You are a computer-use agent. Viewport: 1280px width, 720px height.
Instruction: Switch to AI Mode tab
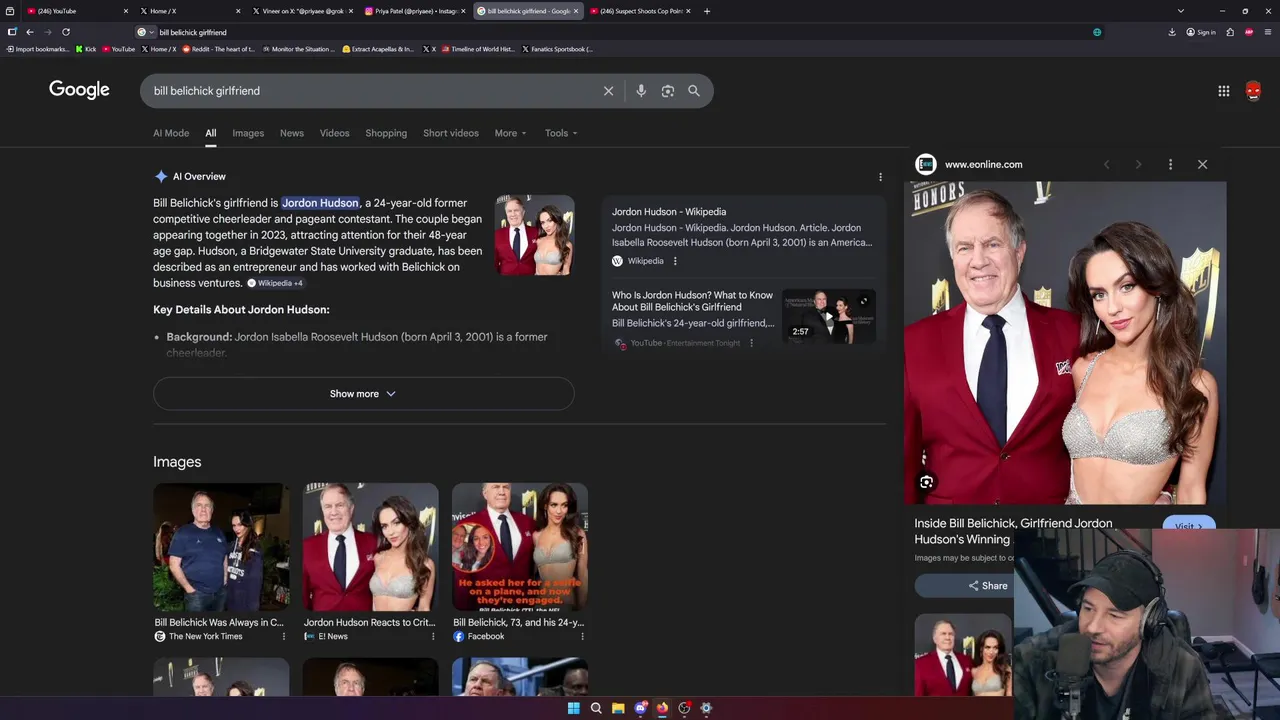click(x=171, y=133)
